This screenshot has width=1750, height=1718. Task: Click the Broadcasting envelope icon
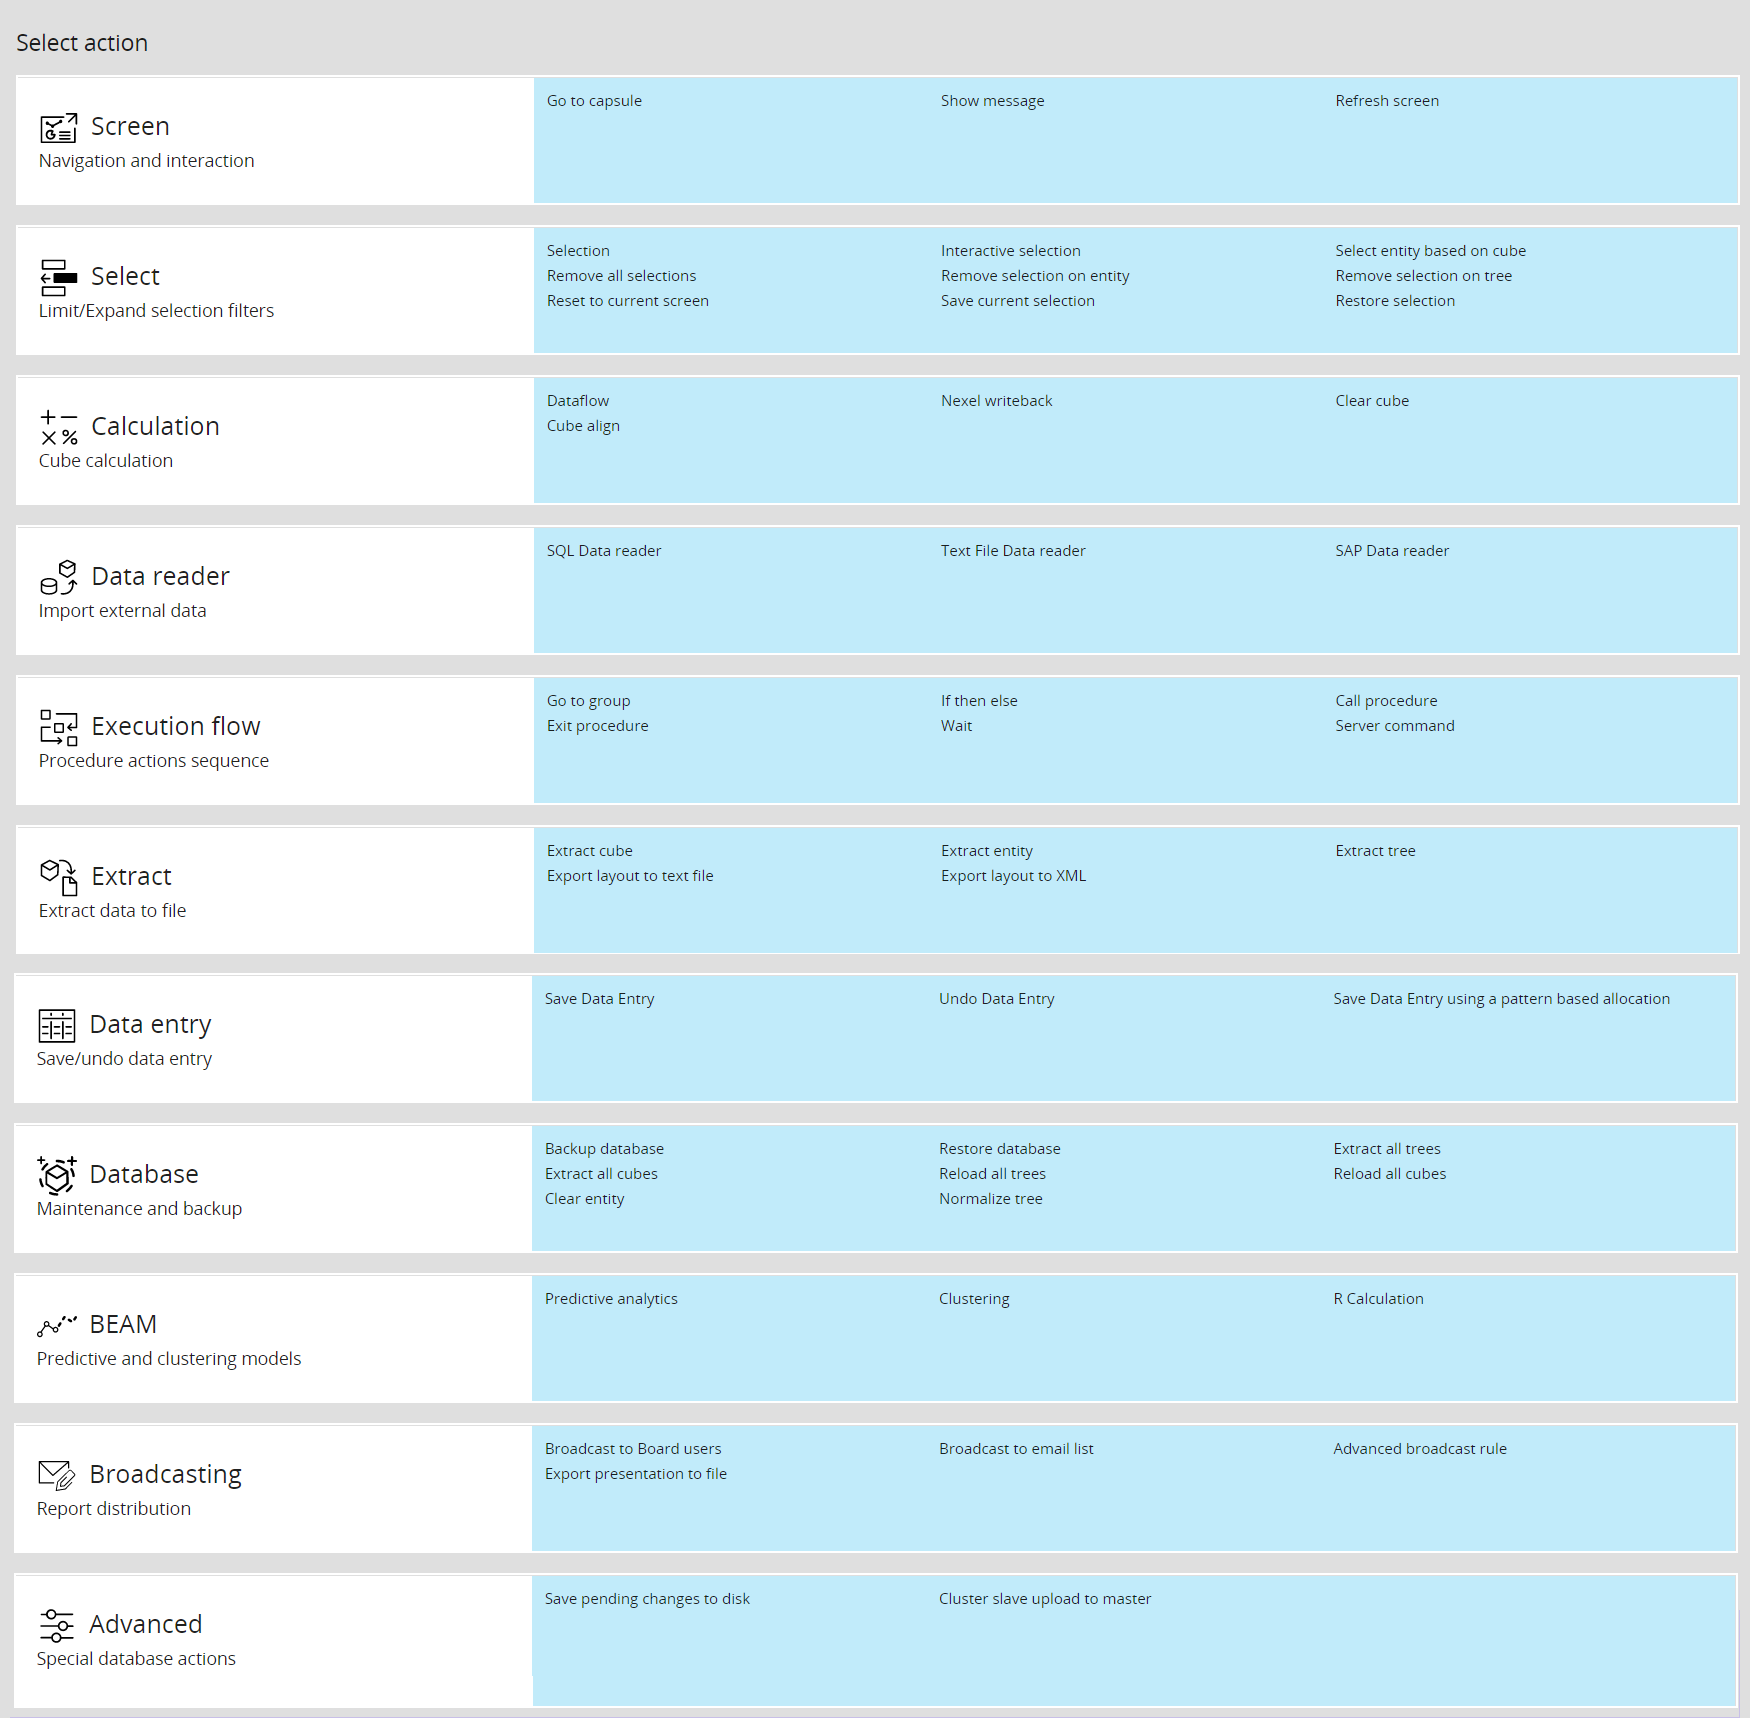(57, 1475)
